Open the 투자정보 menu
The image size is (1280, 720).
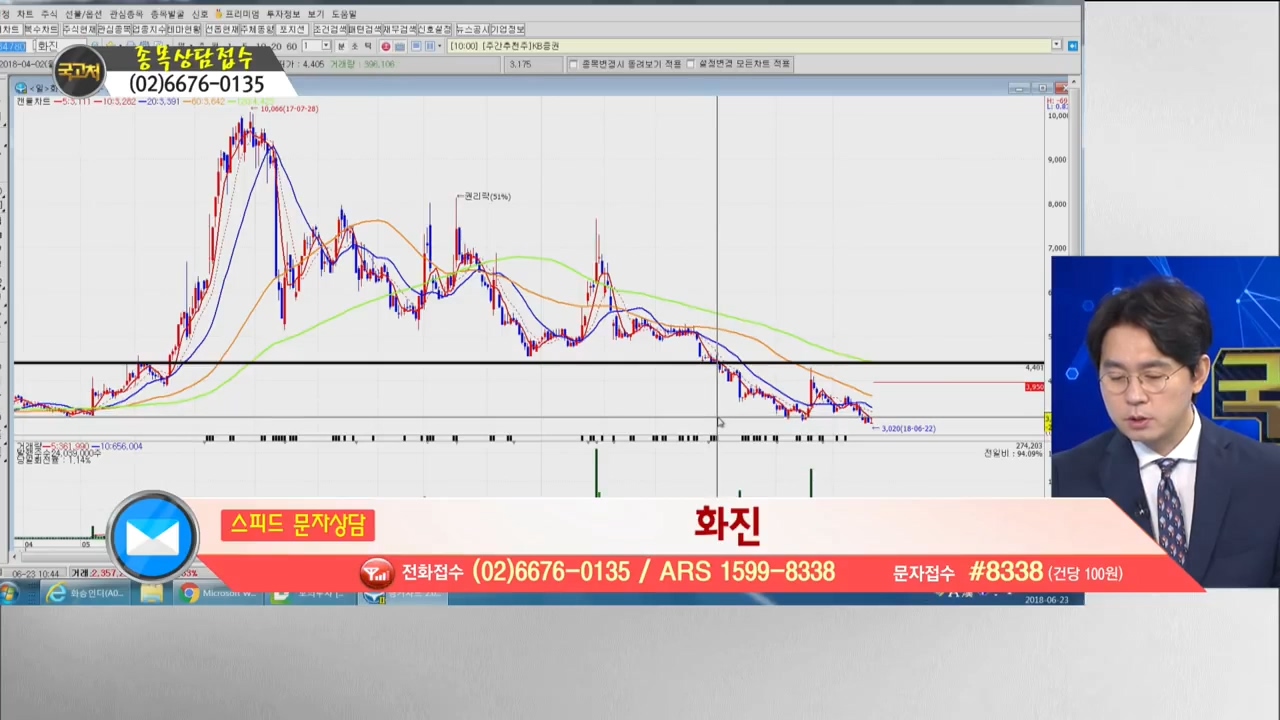(281, 14)
